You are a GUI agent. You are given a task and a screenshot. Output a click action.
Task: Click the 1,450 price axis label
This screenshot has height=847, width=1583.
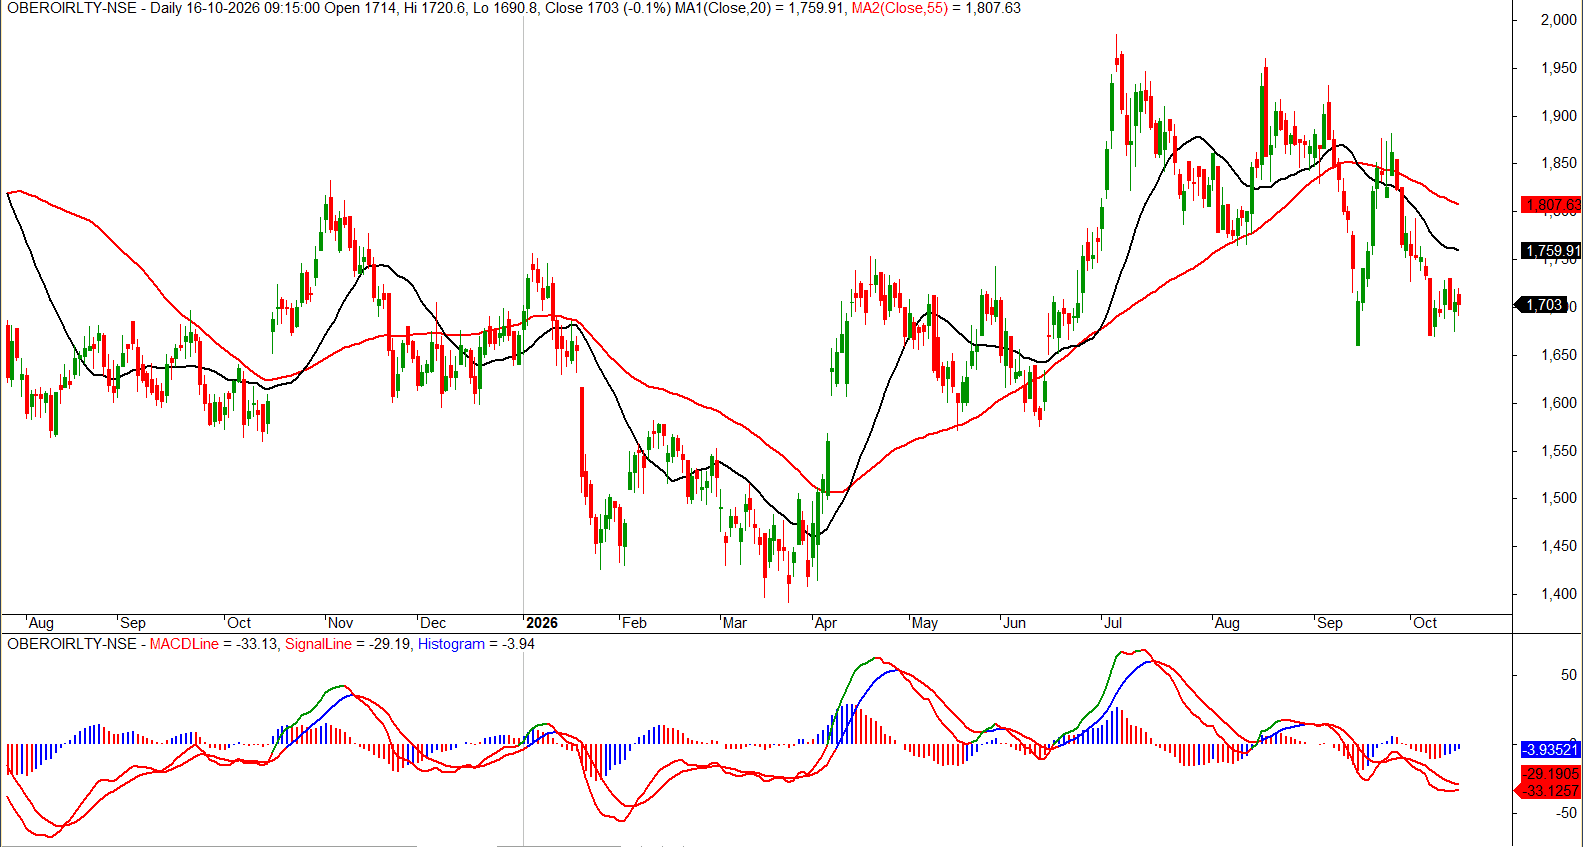[1559, 546]
